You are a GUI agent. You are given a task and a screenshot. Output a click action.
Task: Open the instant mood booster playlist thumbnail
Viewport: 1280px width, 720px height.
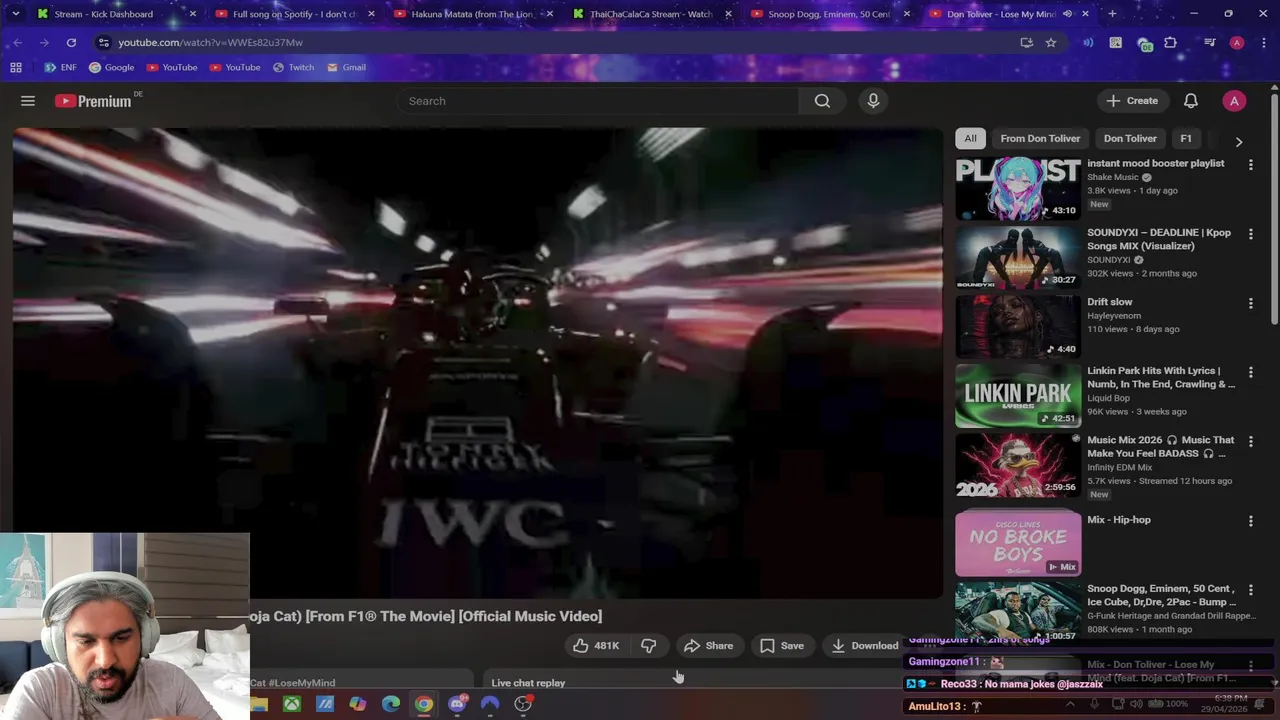(1018, 188)
